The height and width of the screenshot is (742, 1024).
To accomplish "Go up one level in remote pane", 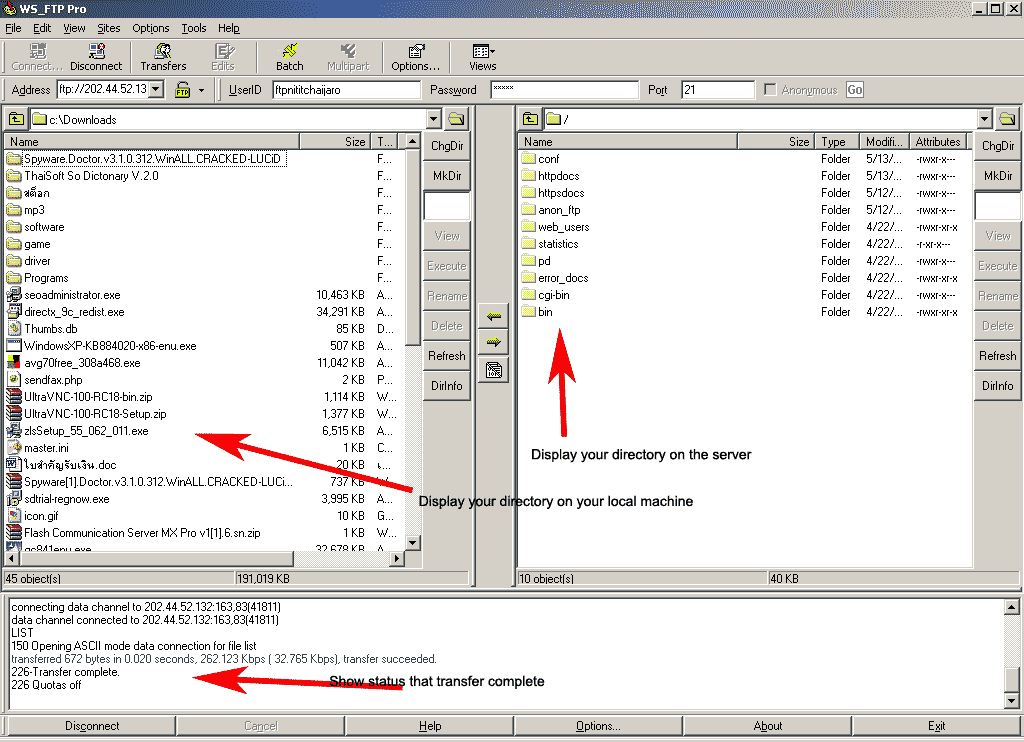I will 530,119.
